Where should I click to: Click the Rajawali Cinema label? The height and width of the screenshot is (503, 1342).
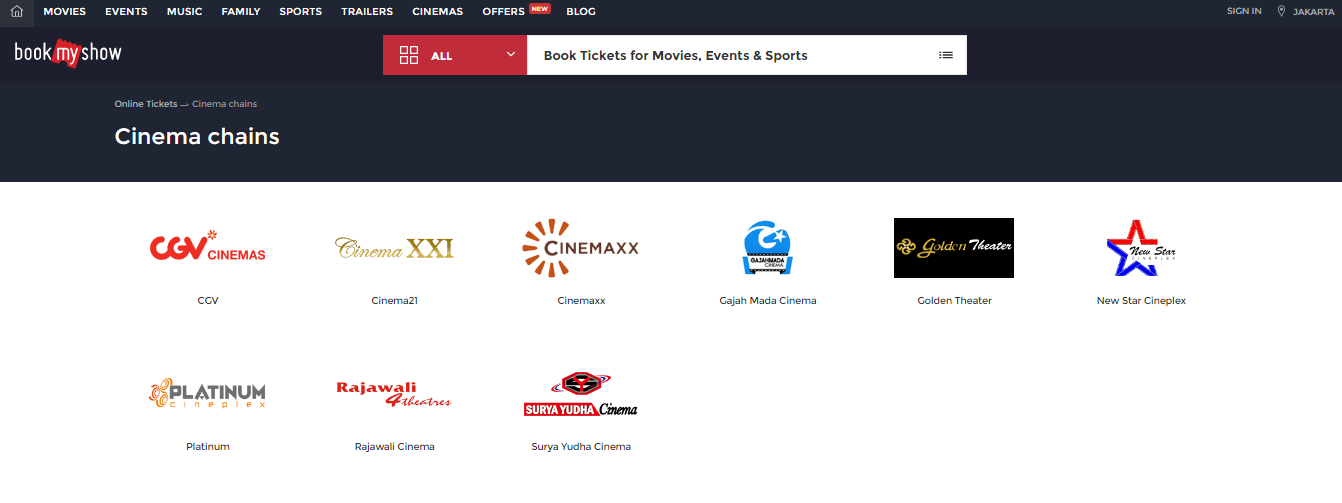pyautogui.click(x=394, y=446)
